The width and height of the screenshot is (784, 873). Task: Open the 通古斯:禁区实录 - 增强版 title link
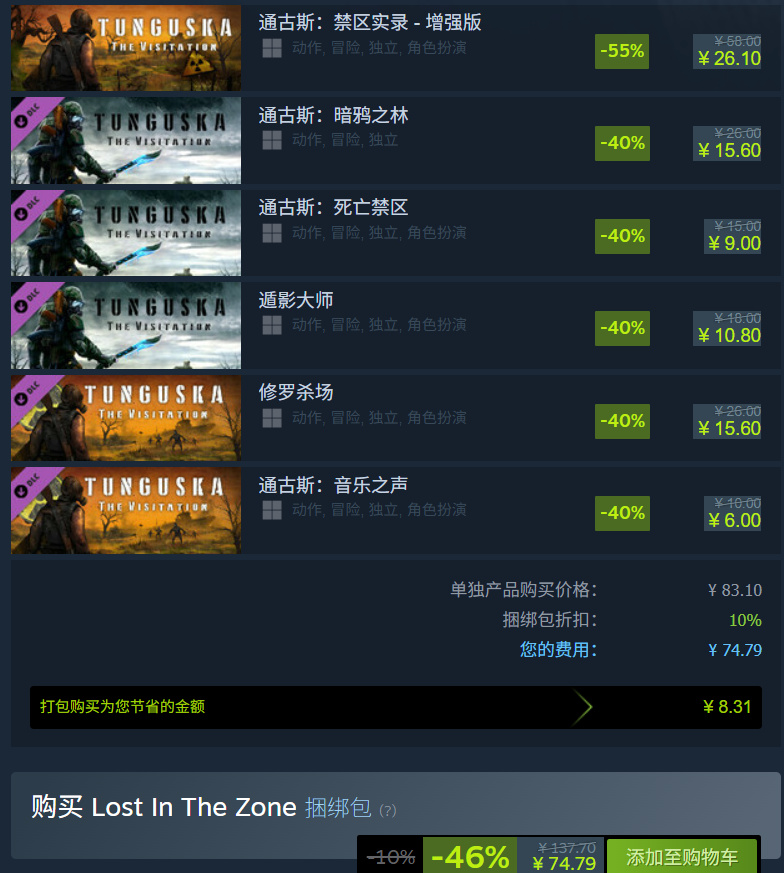[370, 23]
